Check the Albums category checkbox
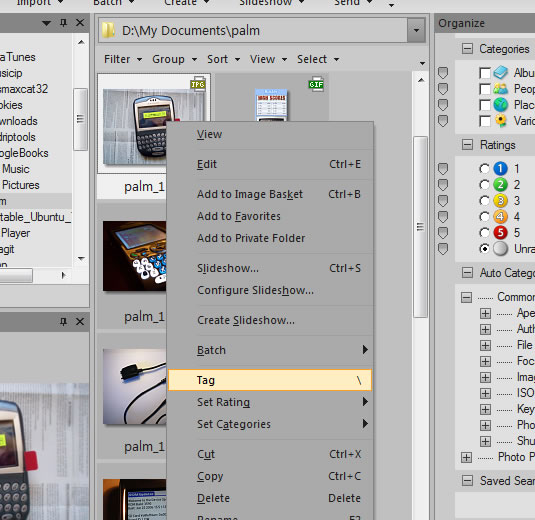The width and height of the screenshot is (535, 520). [x=485, y=73]
